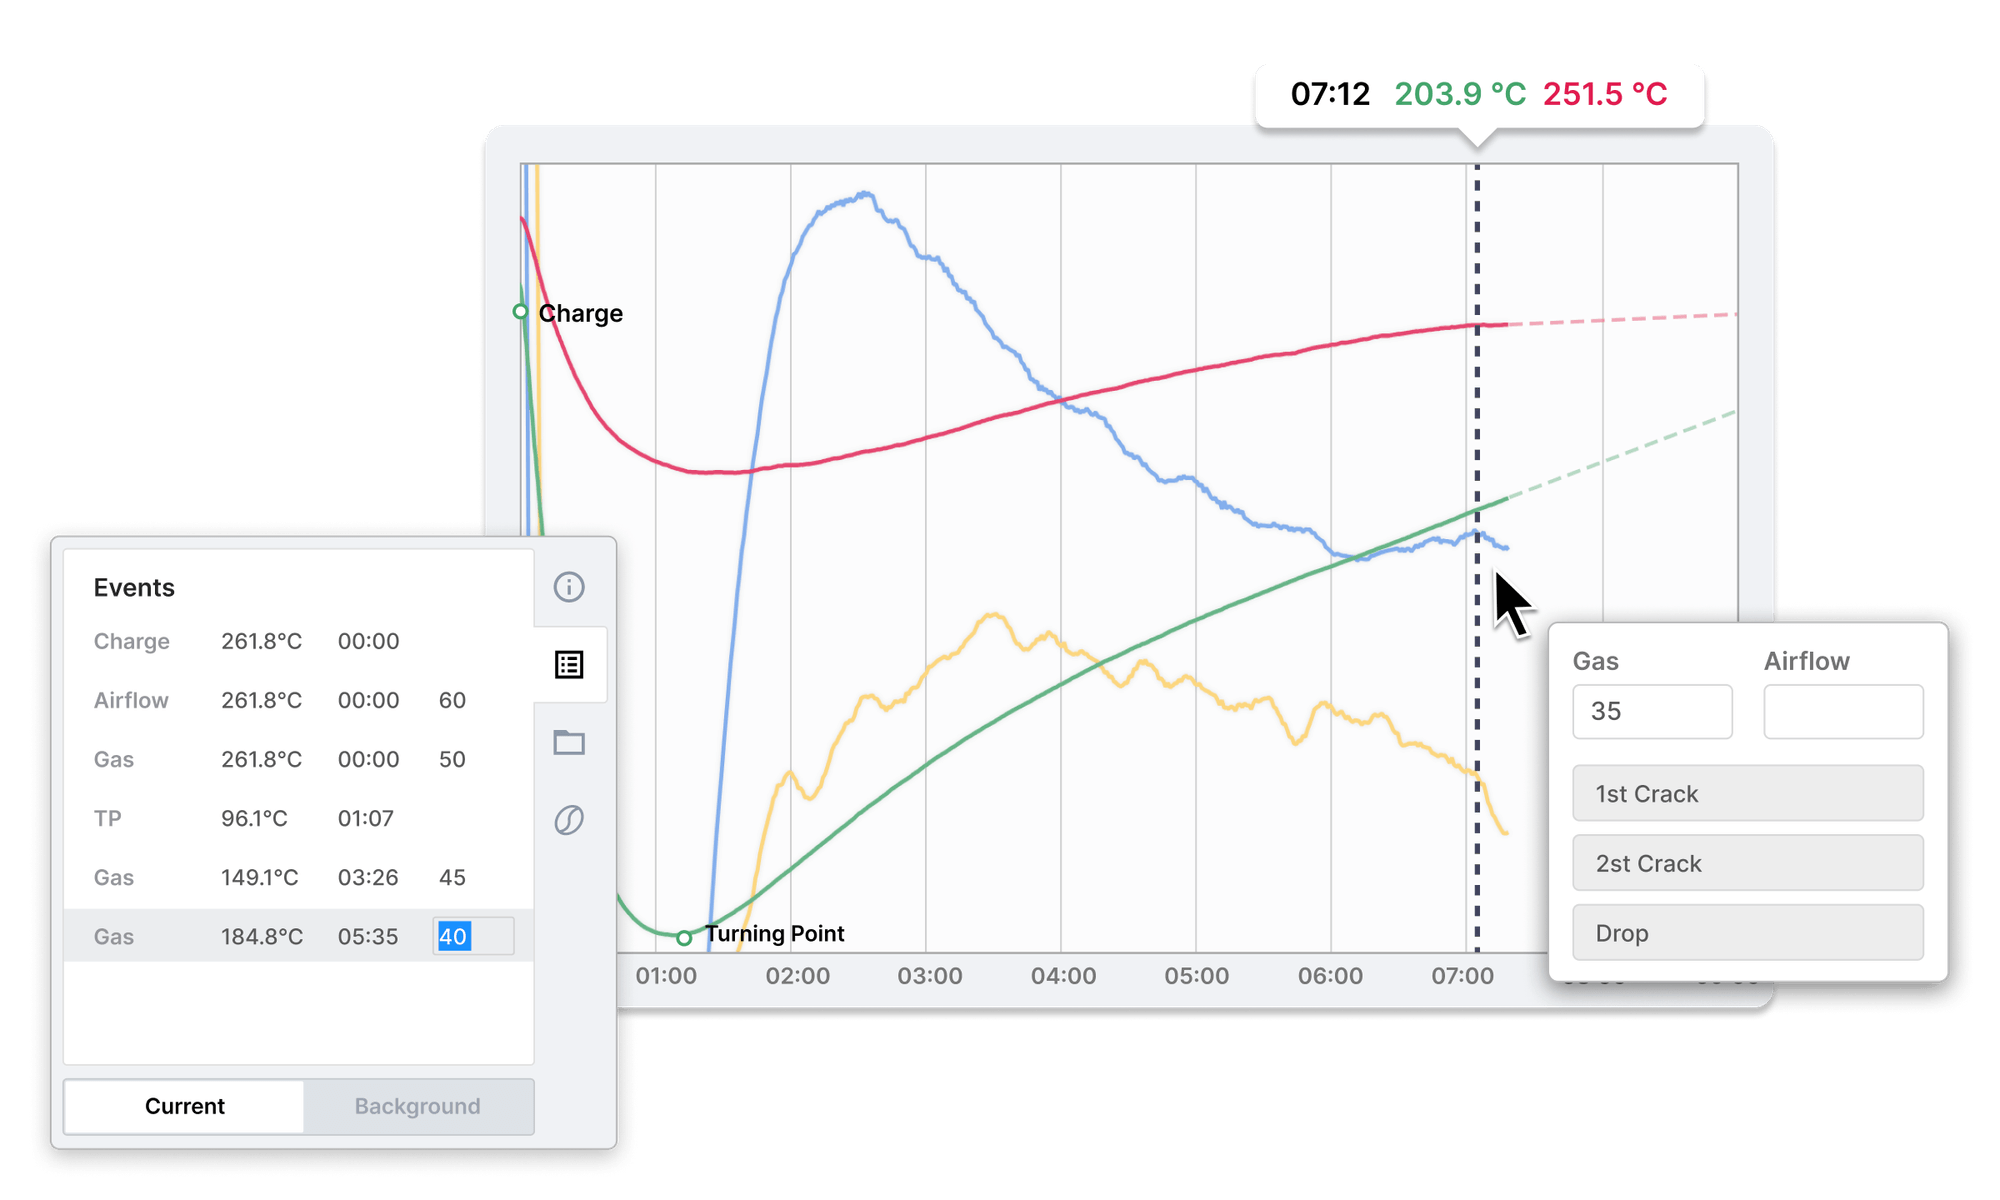Viewport: 2000px width, 1200px height.
Task: Edit the highlighted 40 gas value
Action: click(x=472, y=936)
